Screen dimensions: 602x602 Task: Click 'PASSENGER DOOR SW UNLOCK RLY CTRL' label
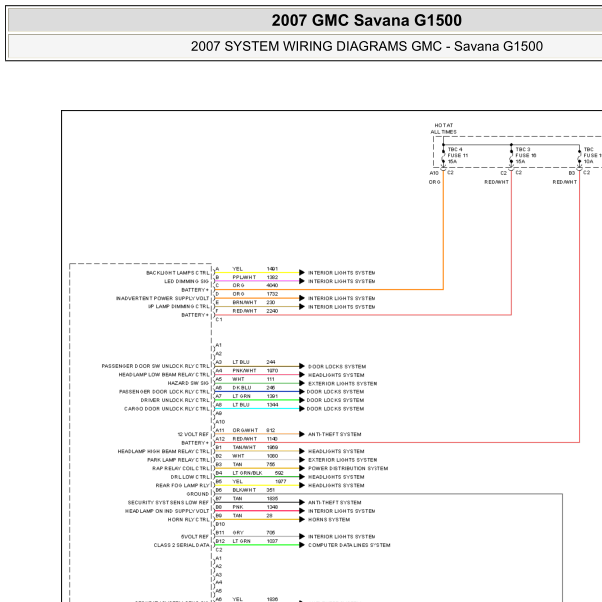155,366
